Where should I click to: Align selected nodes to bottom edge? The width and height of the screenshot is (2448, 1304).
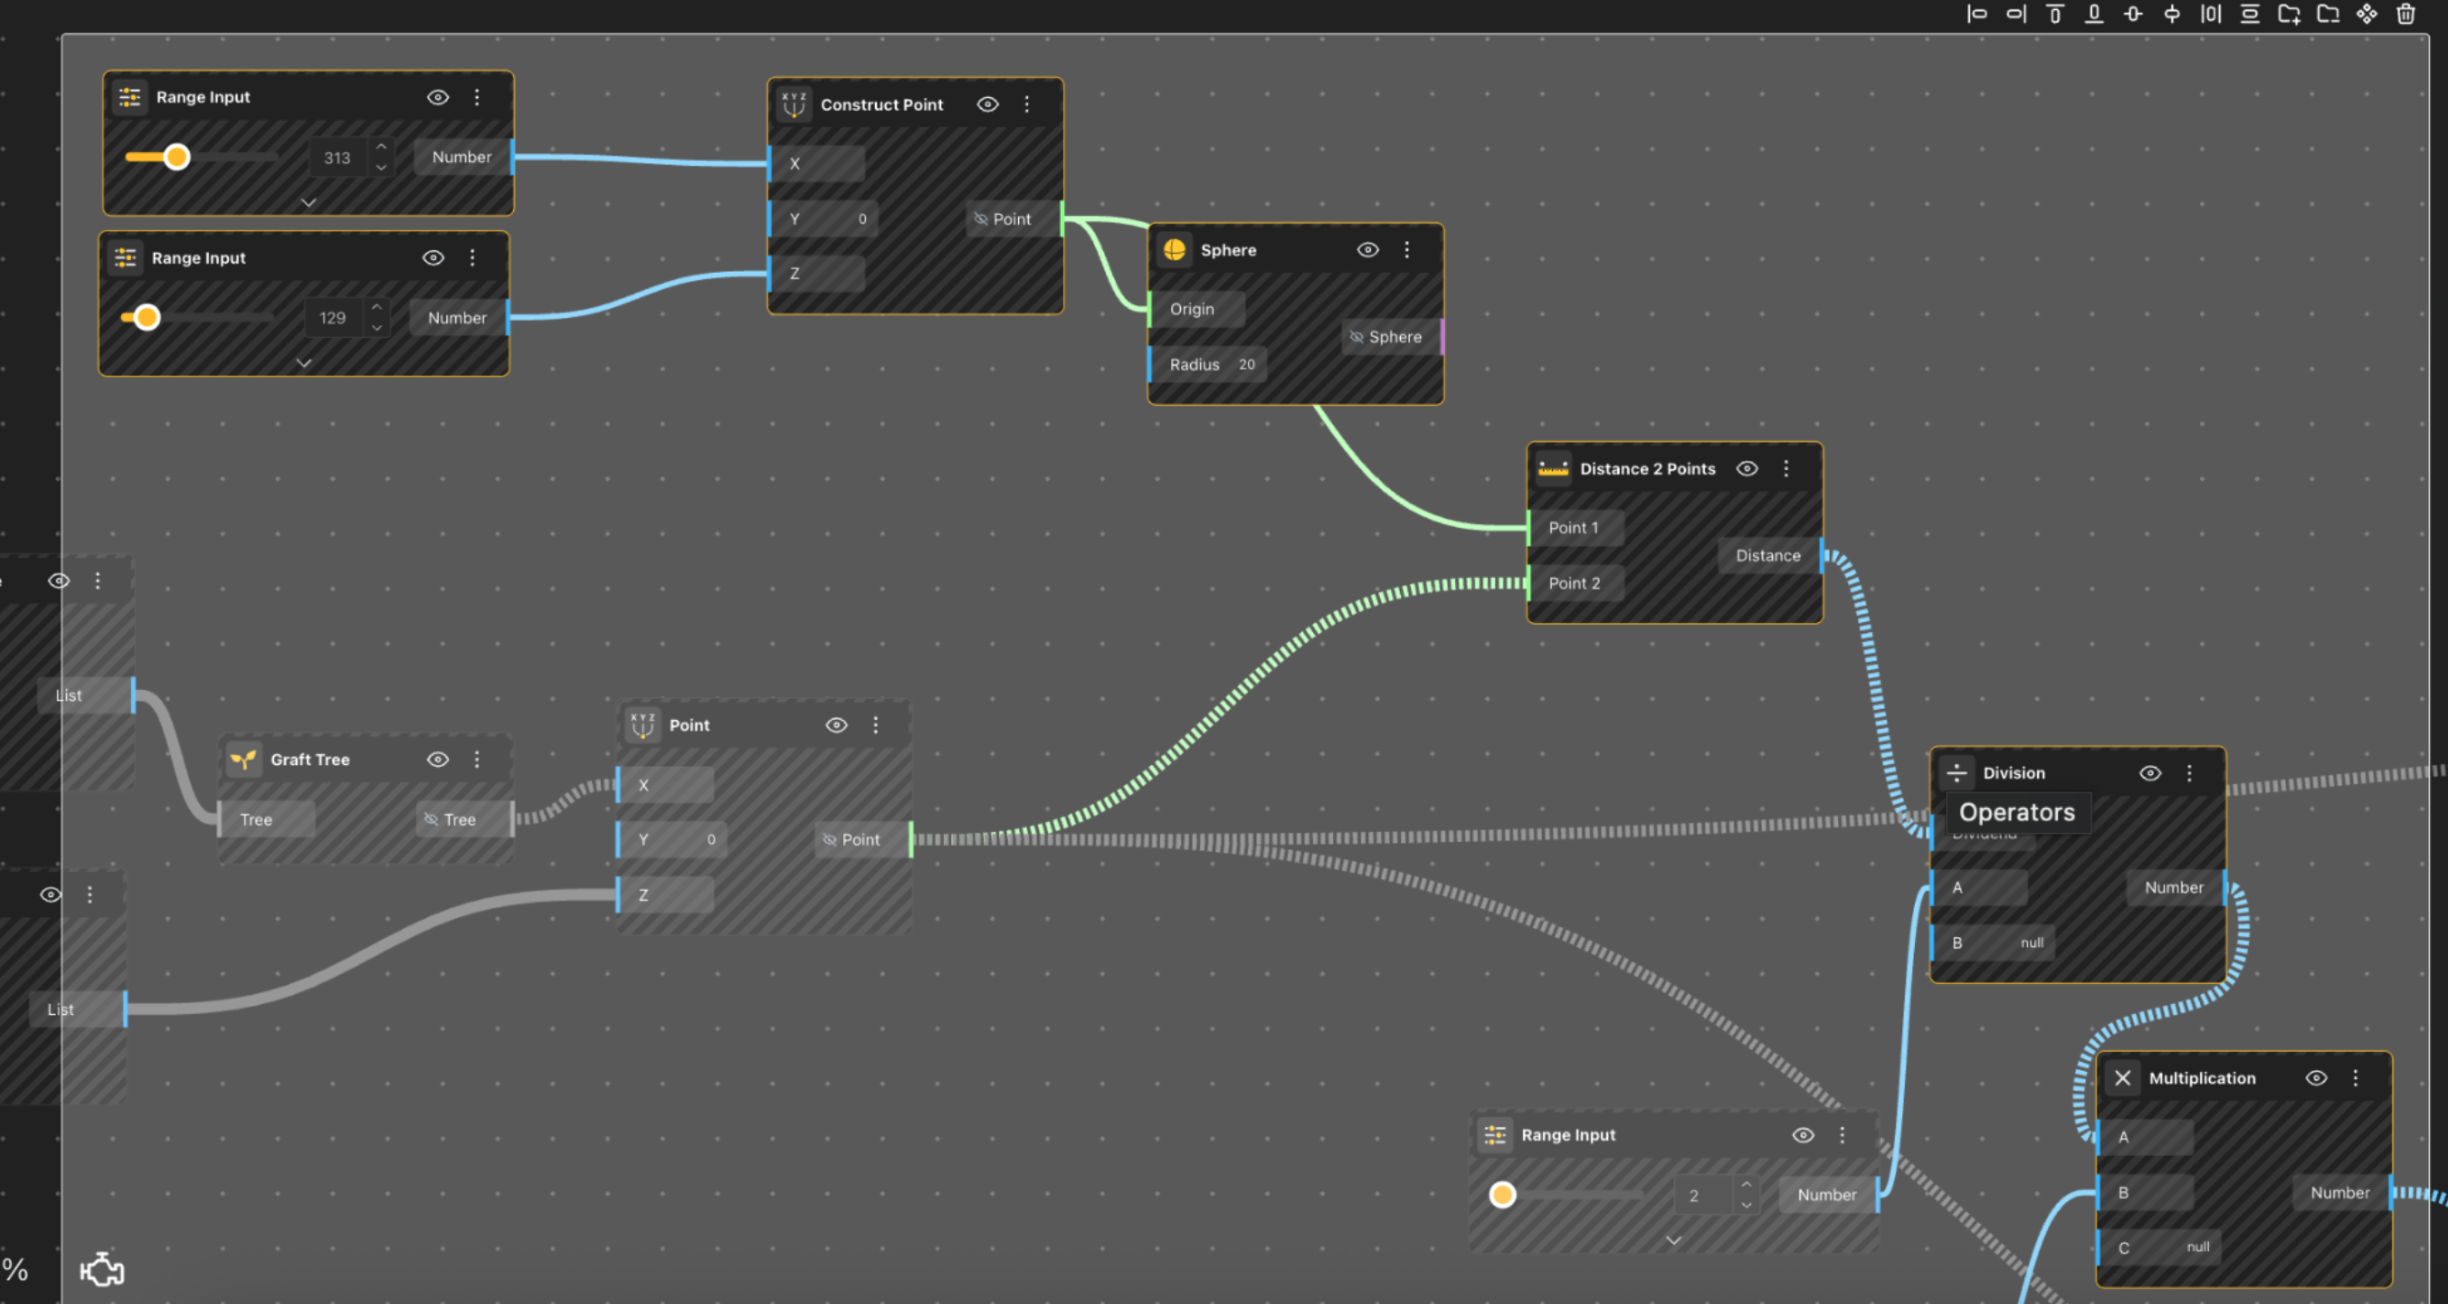pyautogui.click(x=2093, y=14)
